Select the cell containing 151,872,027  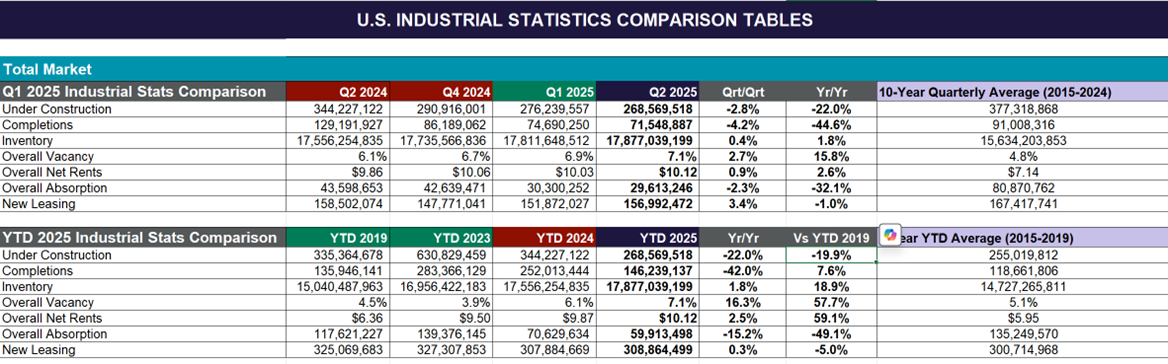click(x=545, y=203)
